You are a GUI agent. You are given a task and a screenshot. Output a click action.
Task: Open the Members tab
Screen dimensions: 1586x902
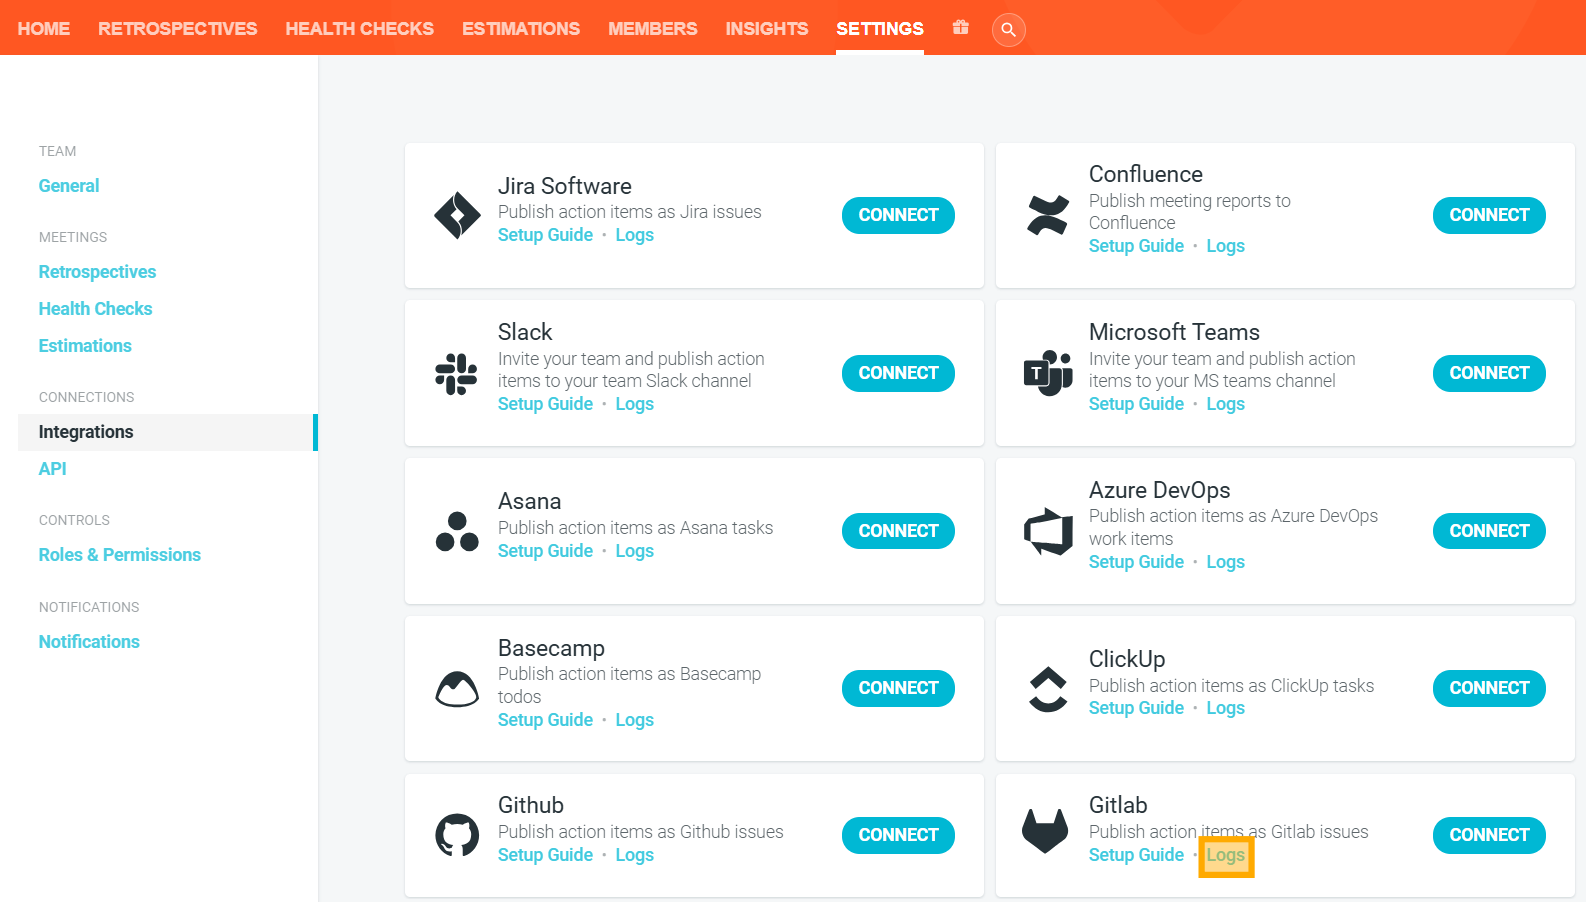coord(653,29)
